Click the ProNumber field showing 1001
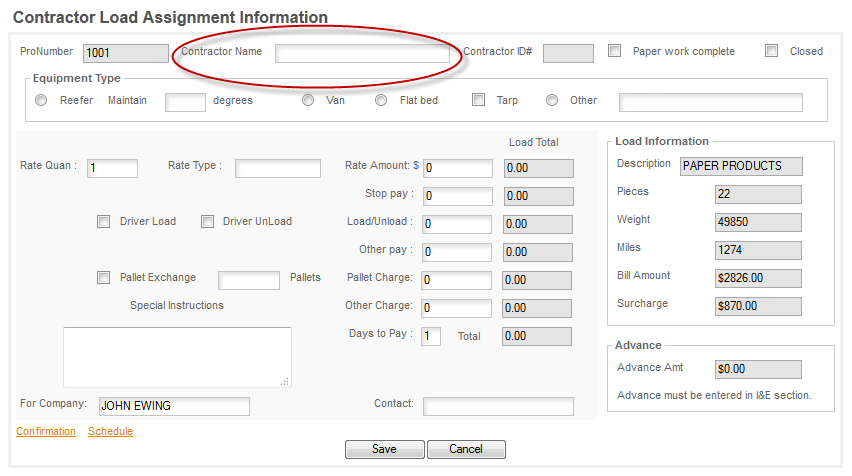Viewport: 852px width, 476px height. pos(126,53)
